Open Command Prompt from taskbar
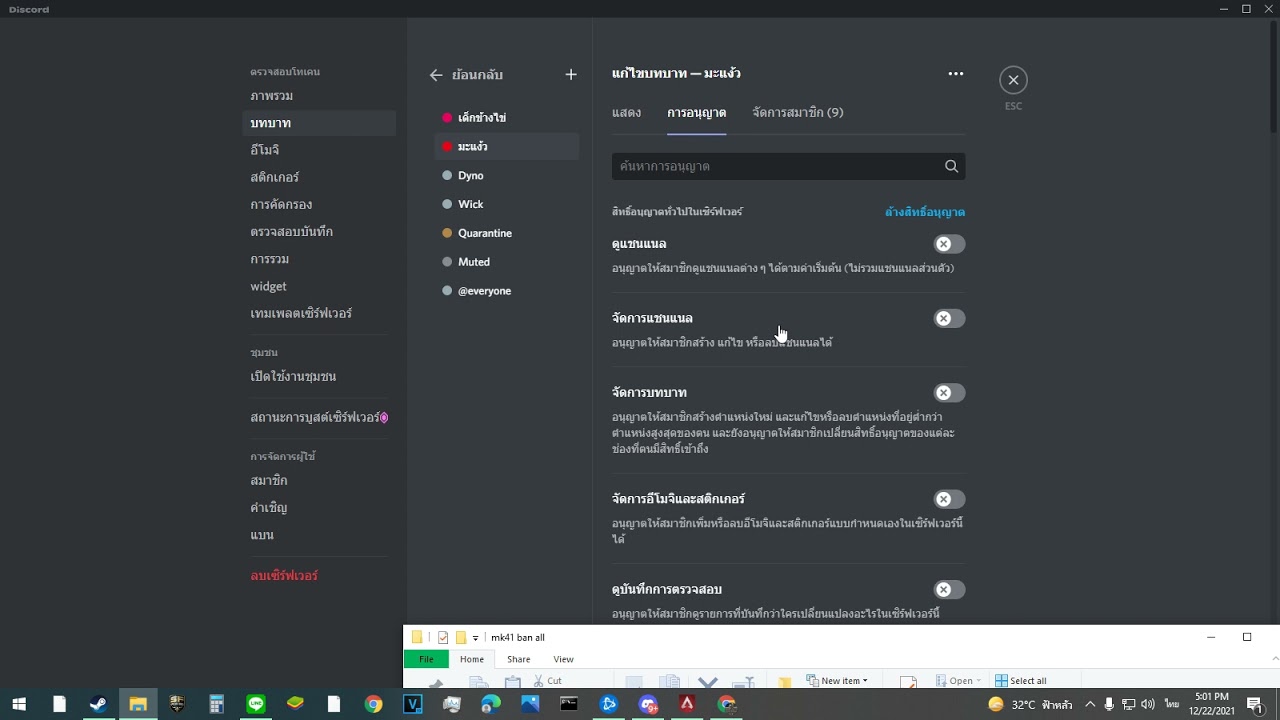Image resolution: width=1280 pixels, height=720 pixels. [569, 704]
